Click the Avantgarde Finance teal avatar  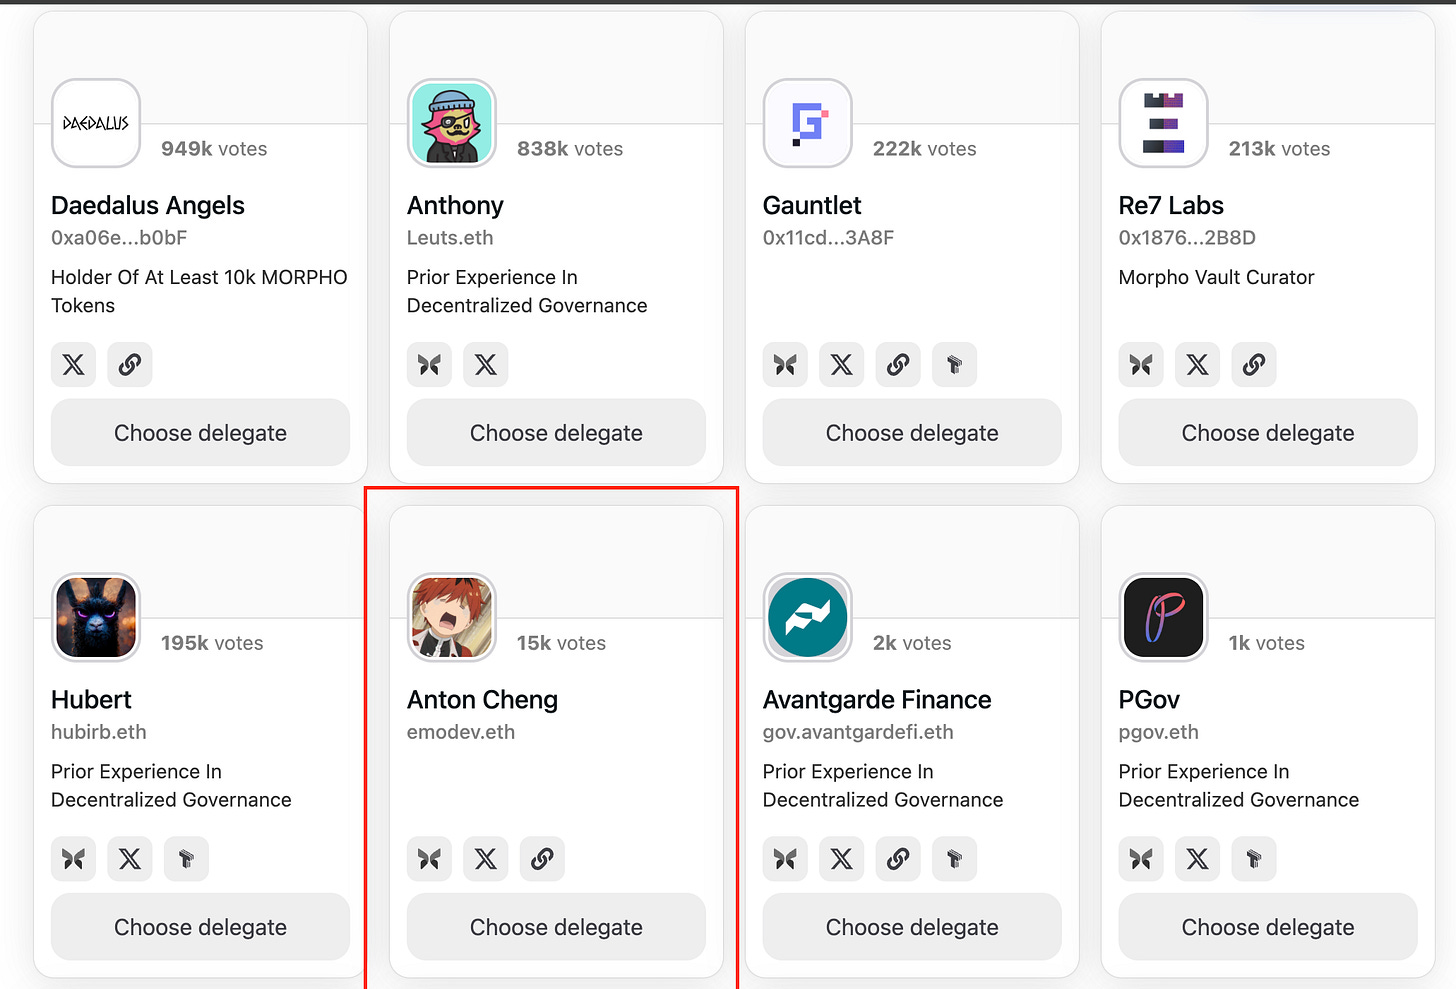[808, 617]
